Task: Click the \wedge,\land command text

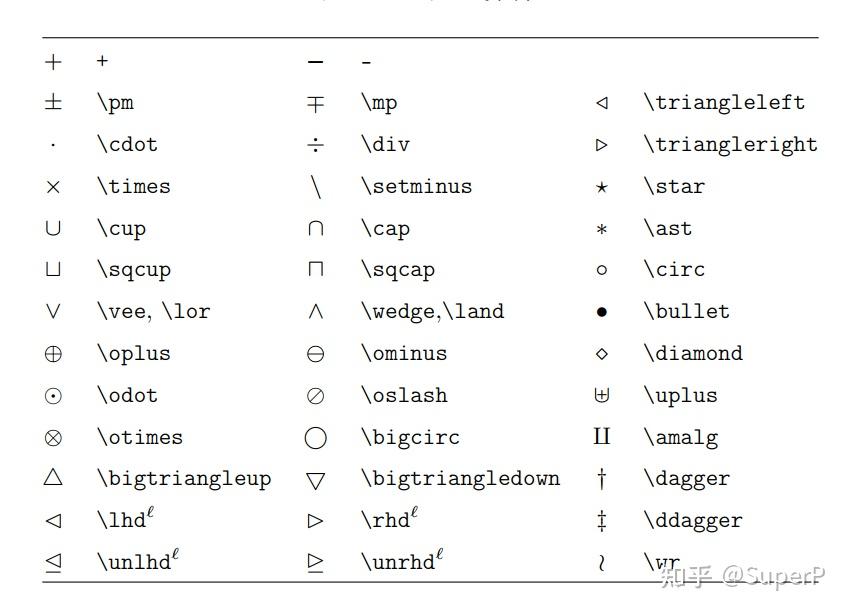Action: (432, 312)
